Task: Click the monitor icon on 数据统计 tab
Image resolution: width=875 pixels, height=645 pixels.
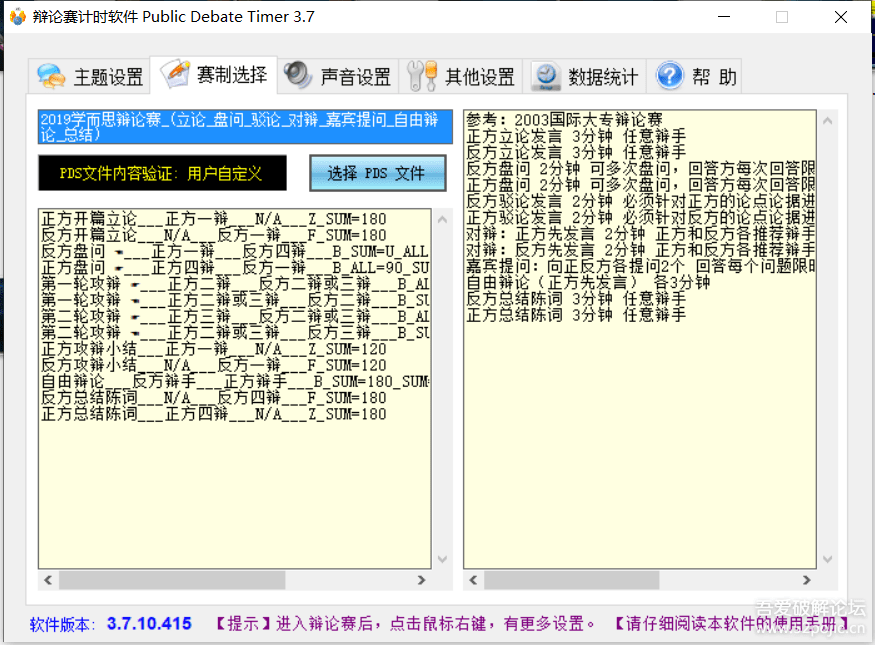Action: pyautogui.click(x=546, y=76)
